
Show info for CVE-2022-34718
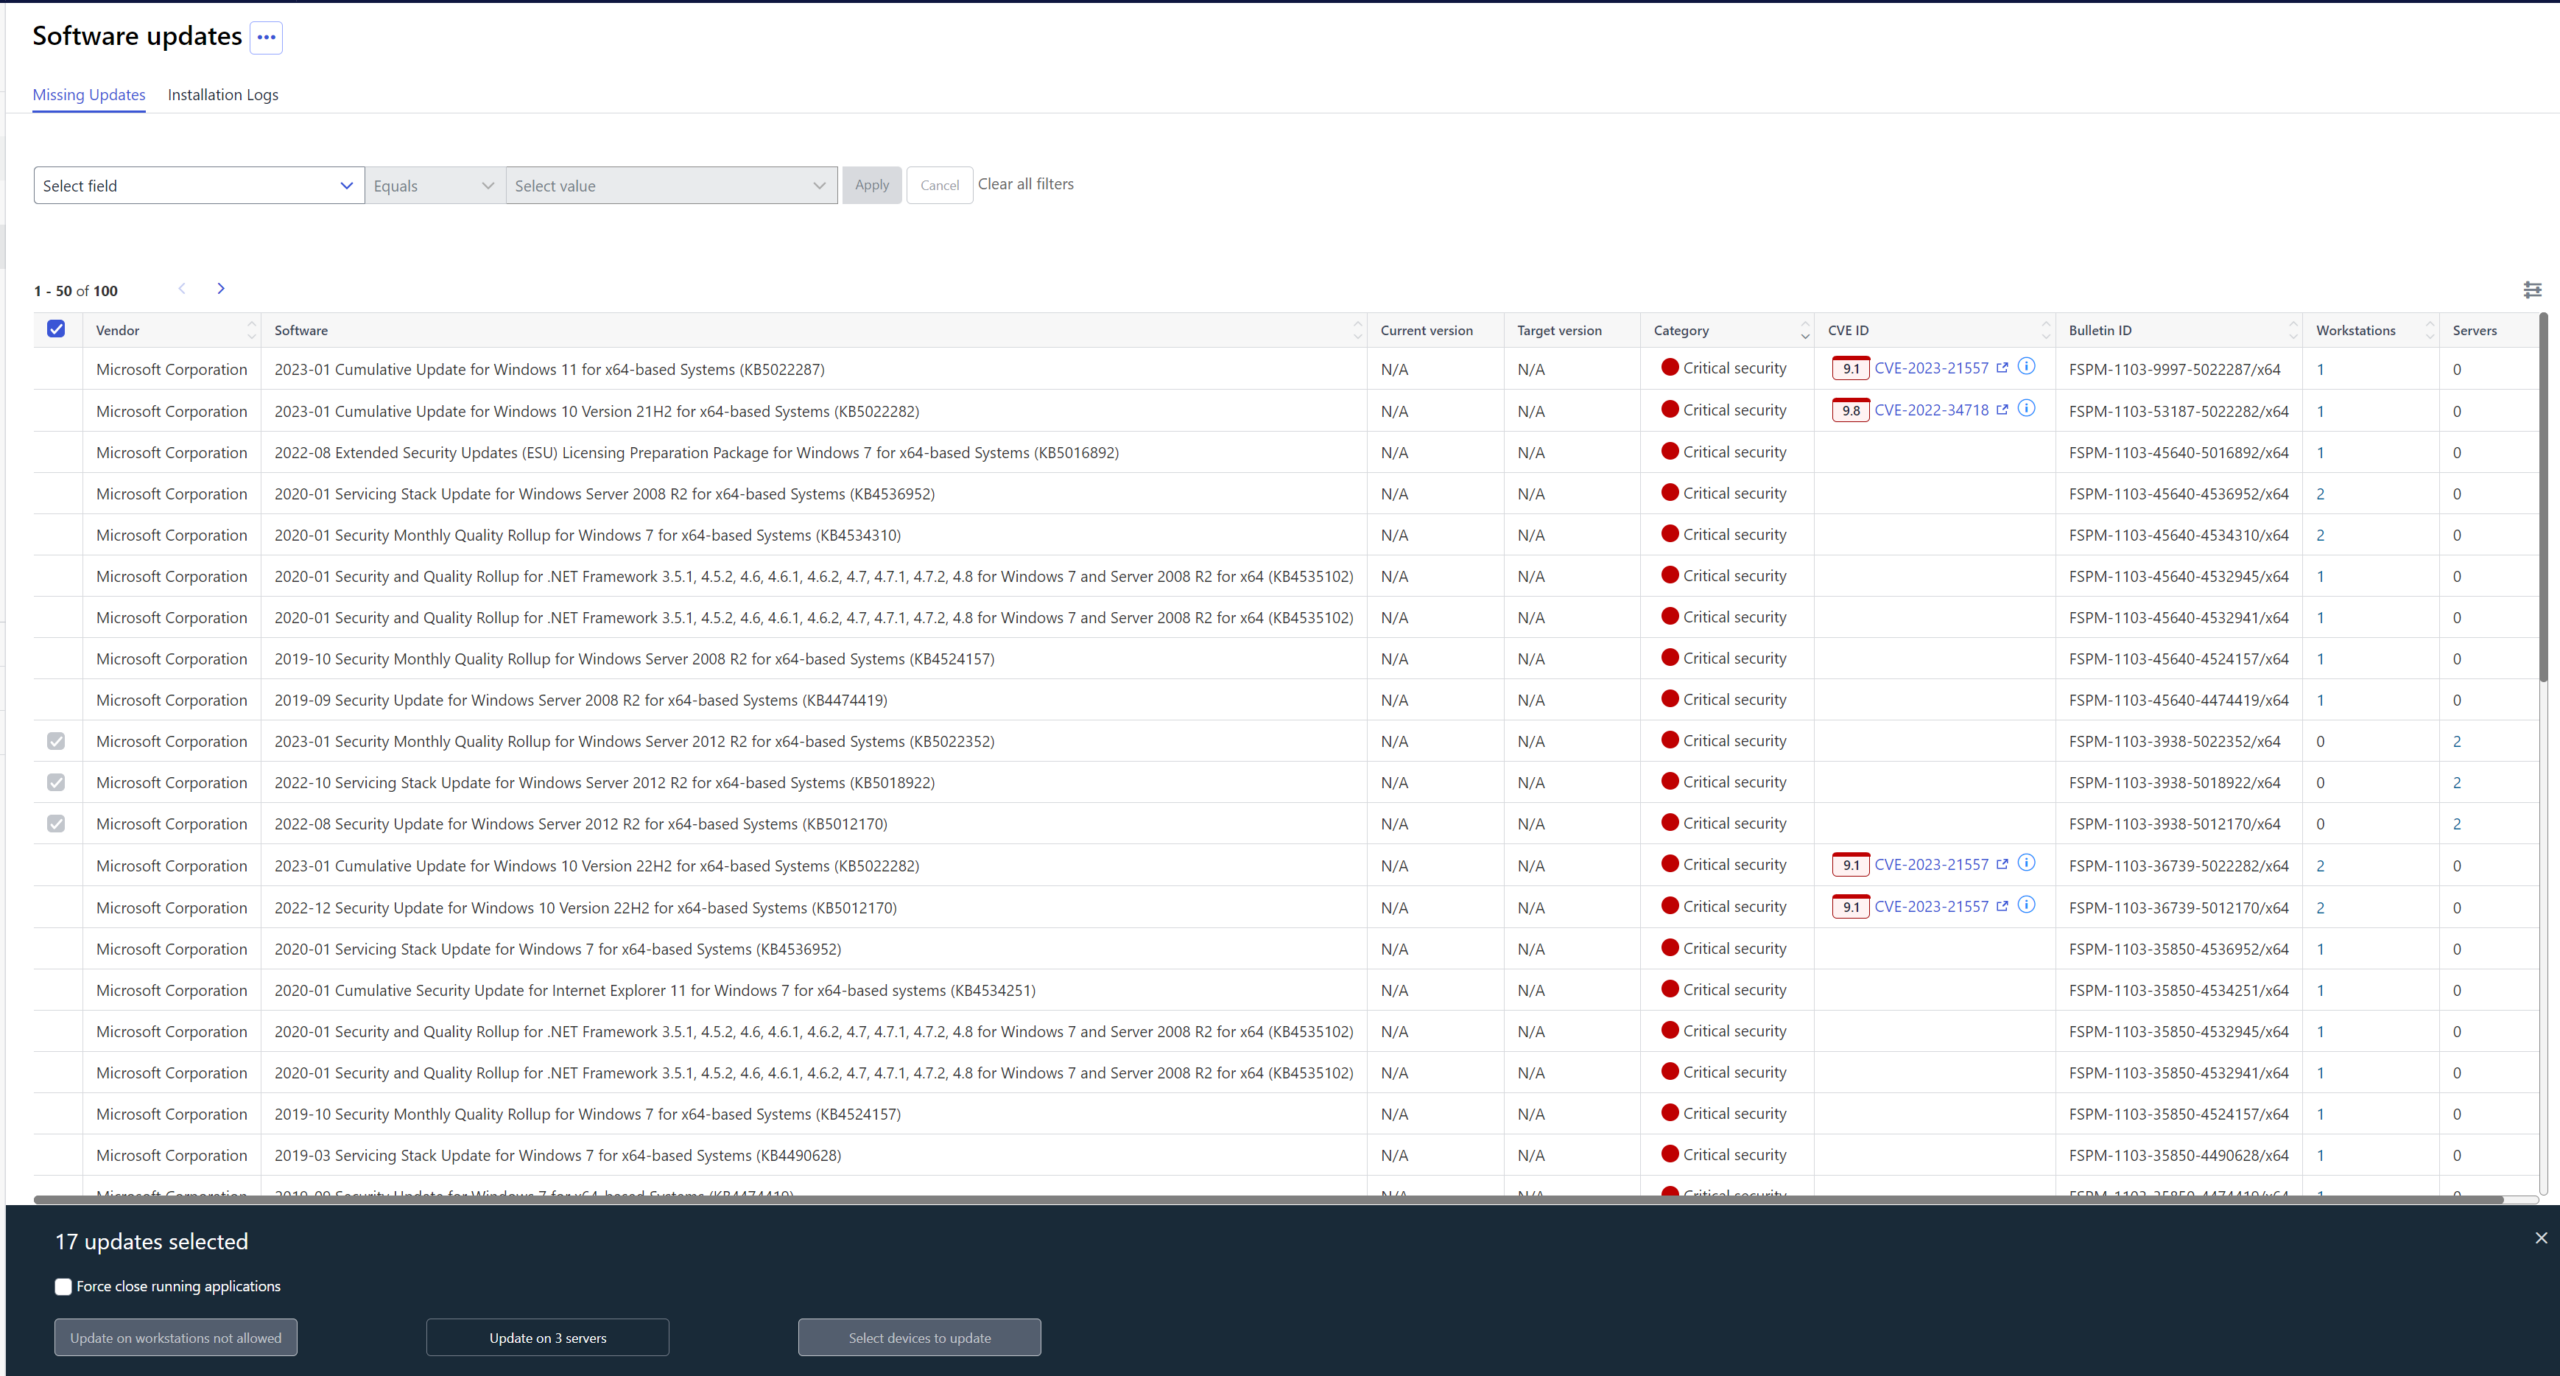(2026, 408)
